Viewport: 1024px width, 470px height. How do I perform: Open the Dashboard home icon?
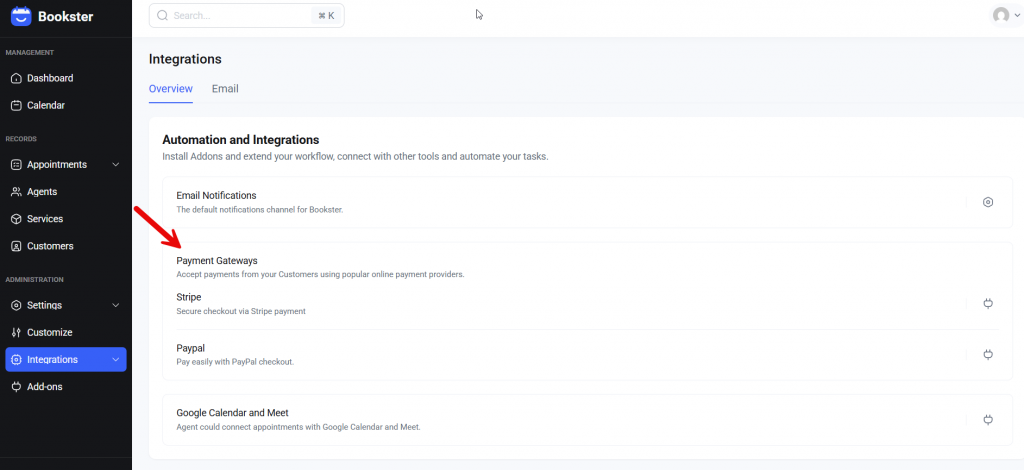16,78
